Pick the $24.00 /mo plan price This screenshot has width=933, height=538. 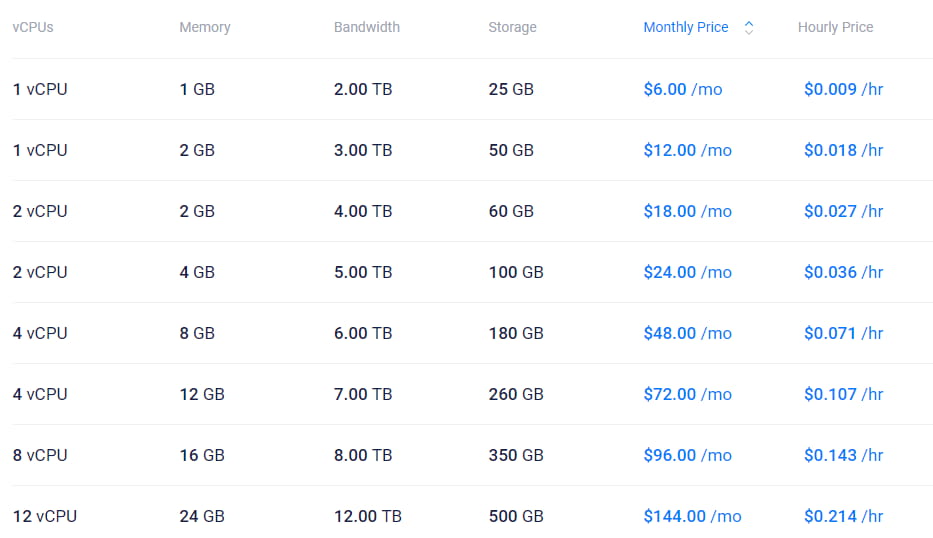click(x=687, y=272)
